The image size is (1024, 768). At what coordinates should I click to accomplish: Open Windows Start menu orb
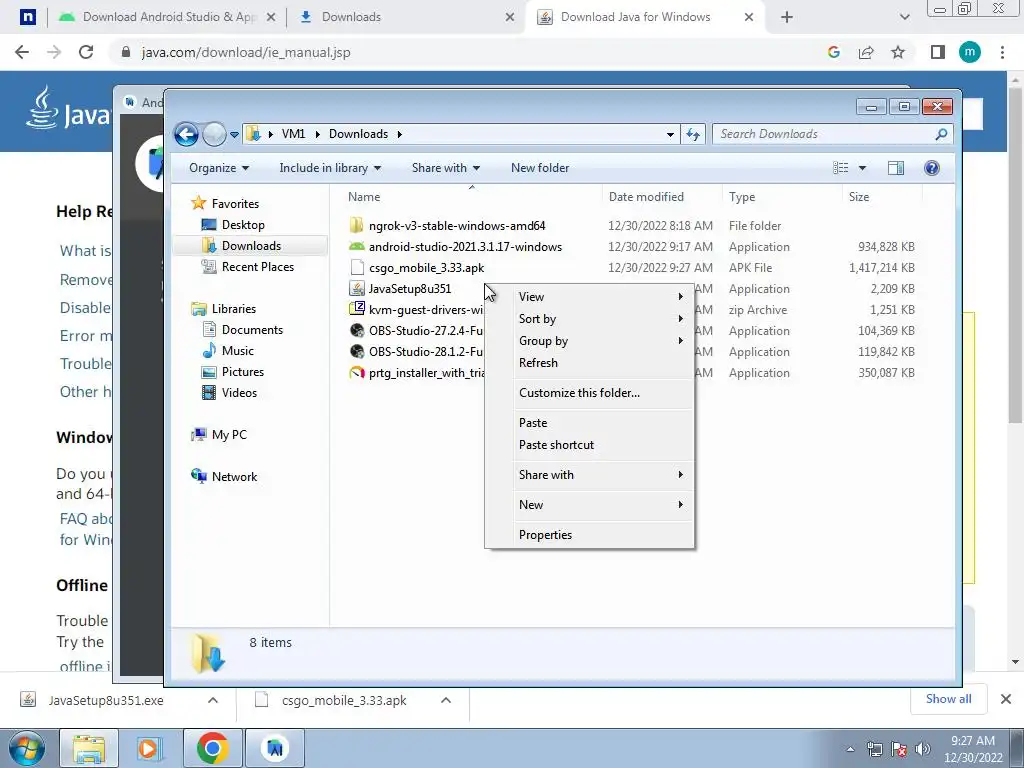27,748
